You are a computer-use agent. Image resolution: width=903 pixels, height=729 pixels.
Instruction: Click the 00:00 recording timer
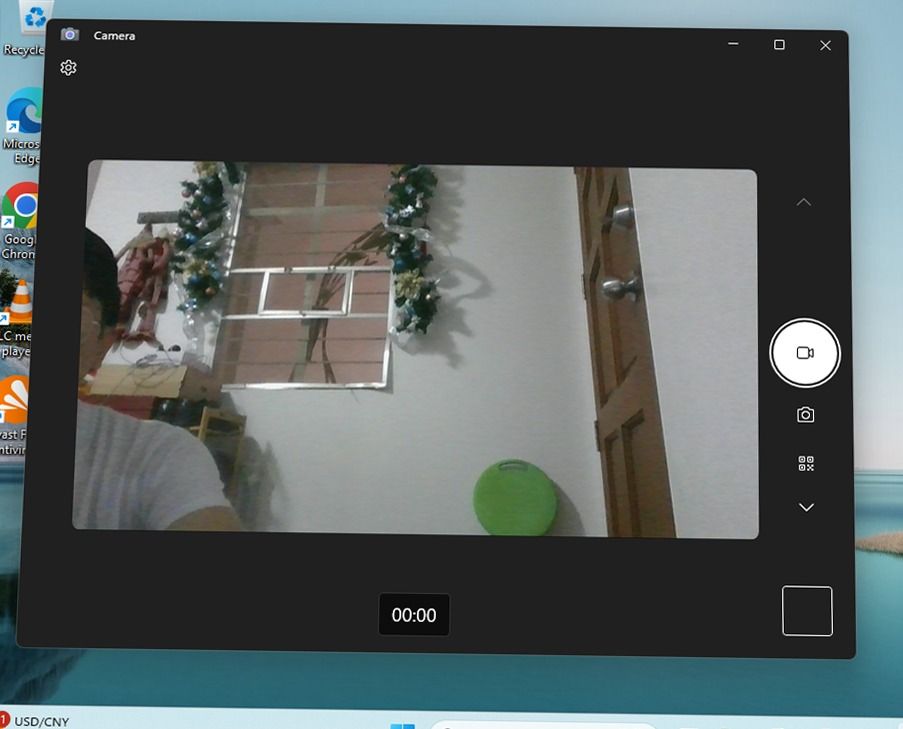(414, 615)
